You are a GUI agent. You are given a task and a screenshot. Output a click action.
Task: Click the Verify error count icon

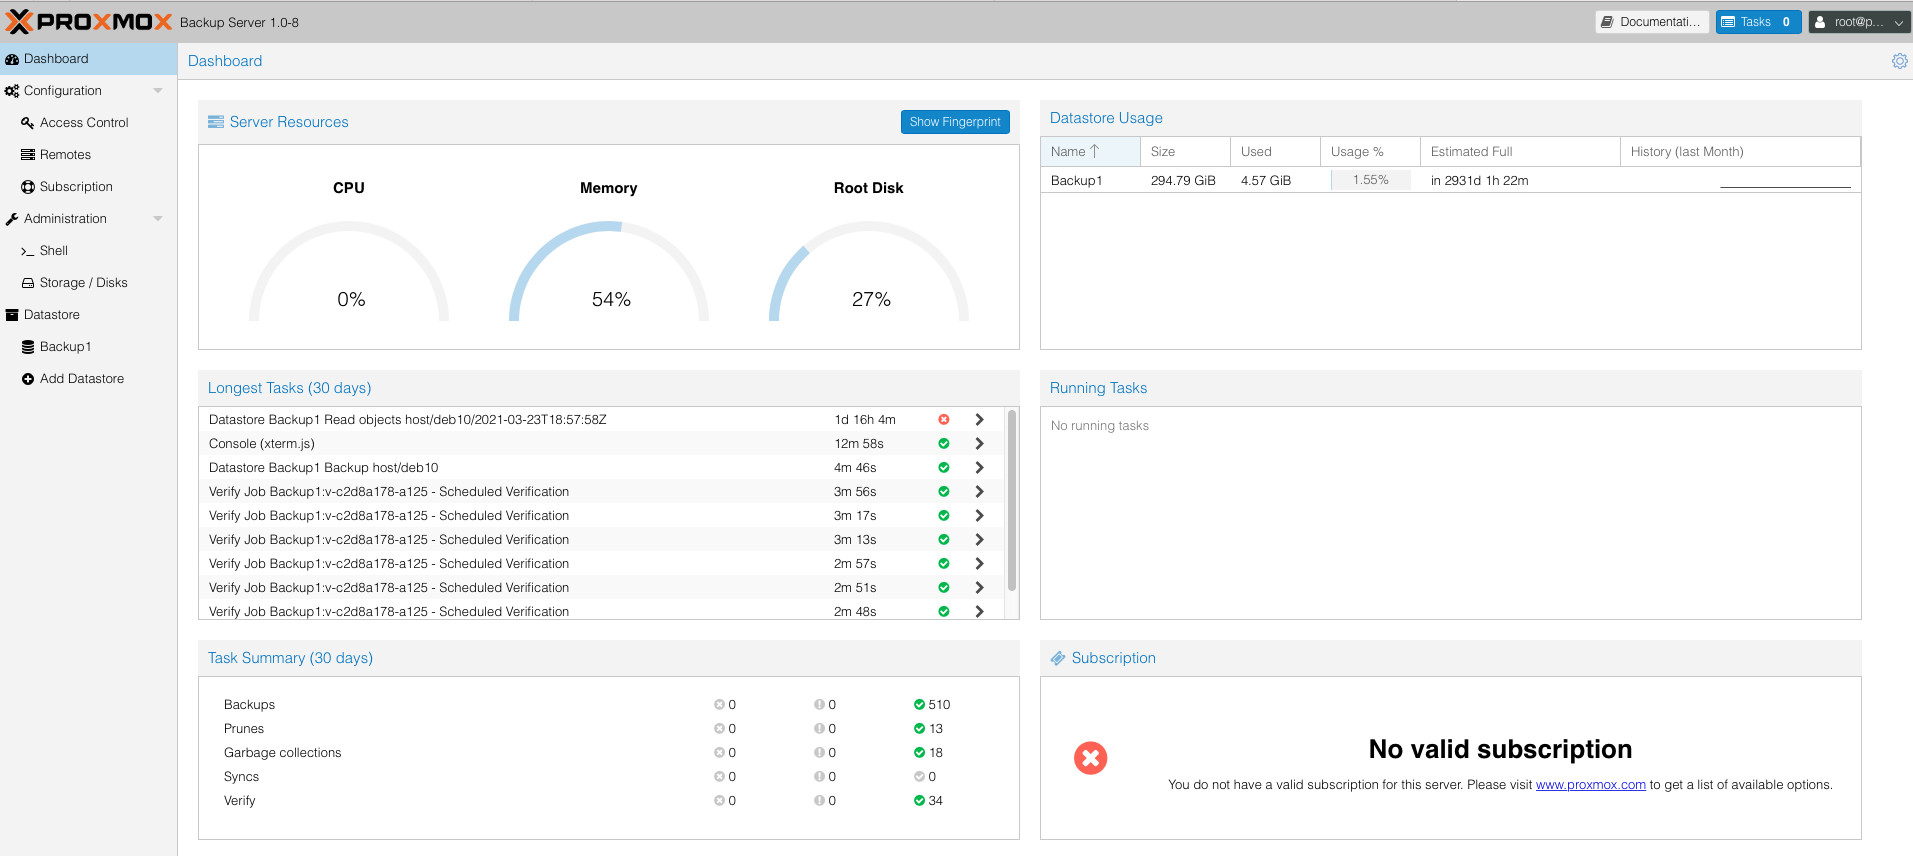tap(719, 801)
